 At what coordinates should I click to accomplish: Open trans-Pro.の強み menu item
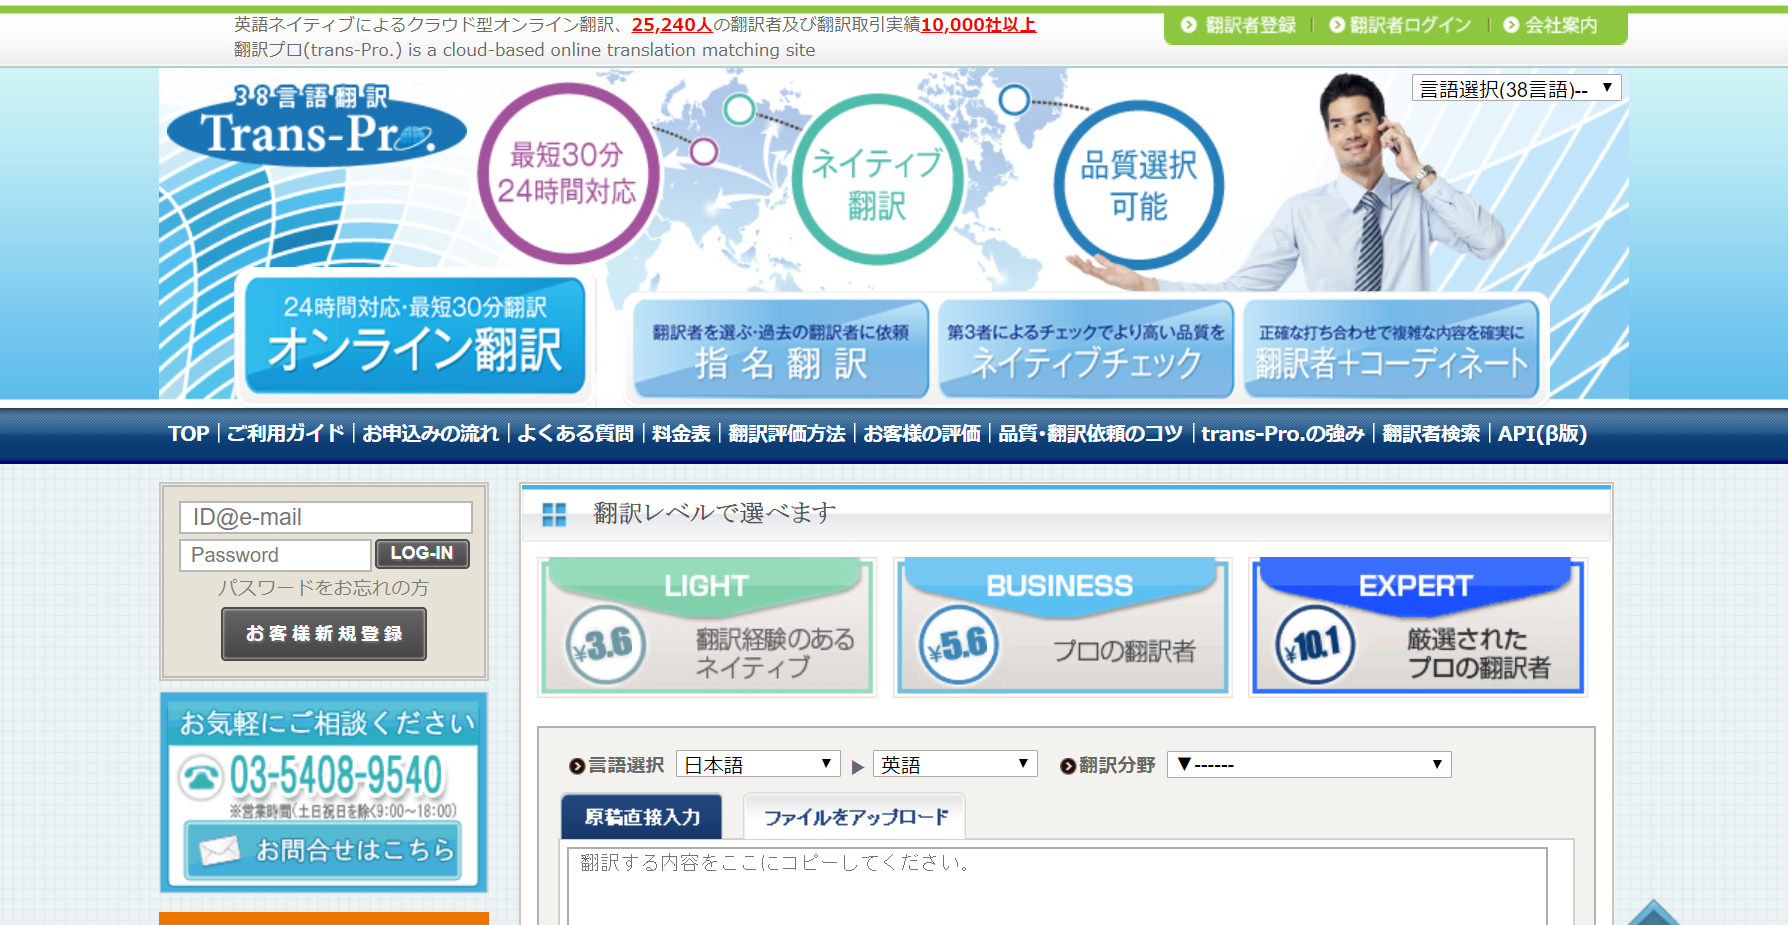1282,433
